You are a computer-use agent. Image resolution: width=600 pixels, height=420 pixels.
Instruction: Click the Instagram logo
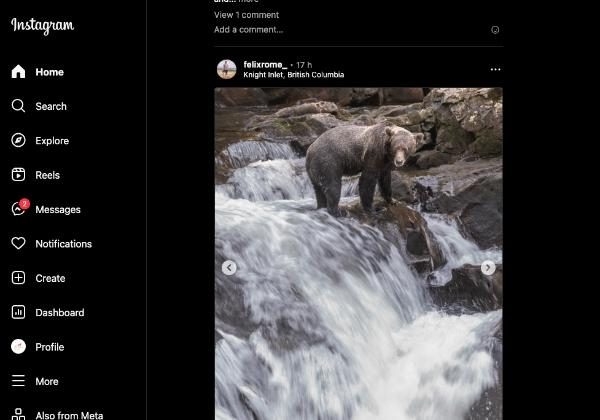point(42,26)
